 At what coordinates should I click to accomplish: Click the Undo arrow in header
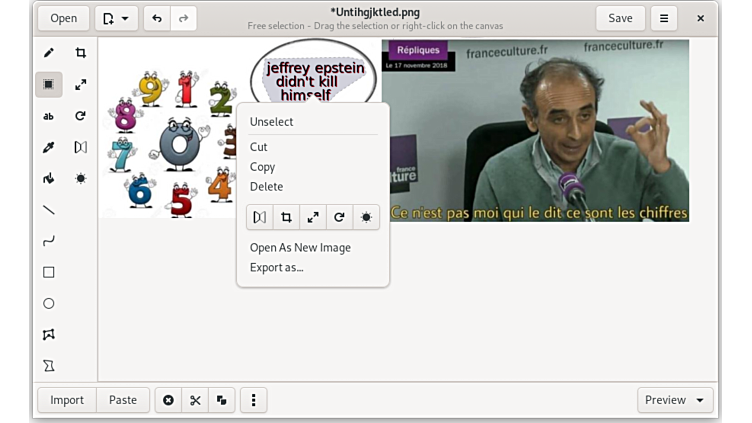[x=157, y=18]
